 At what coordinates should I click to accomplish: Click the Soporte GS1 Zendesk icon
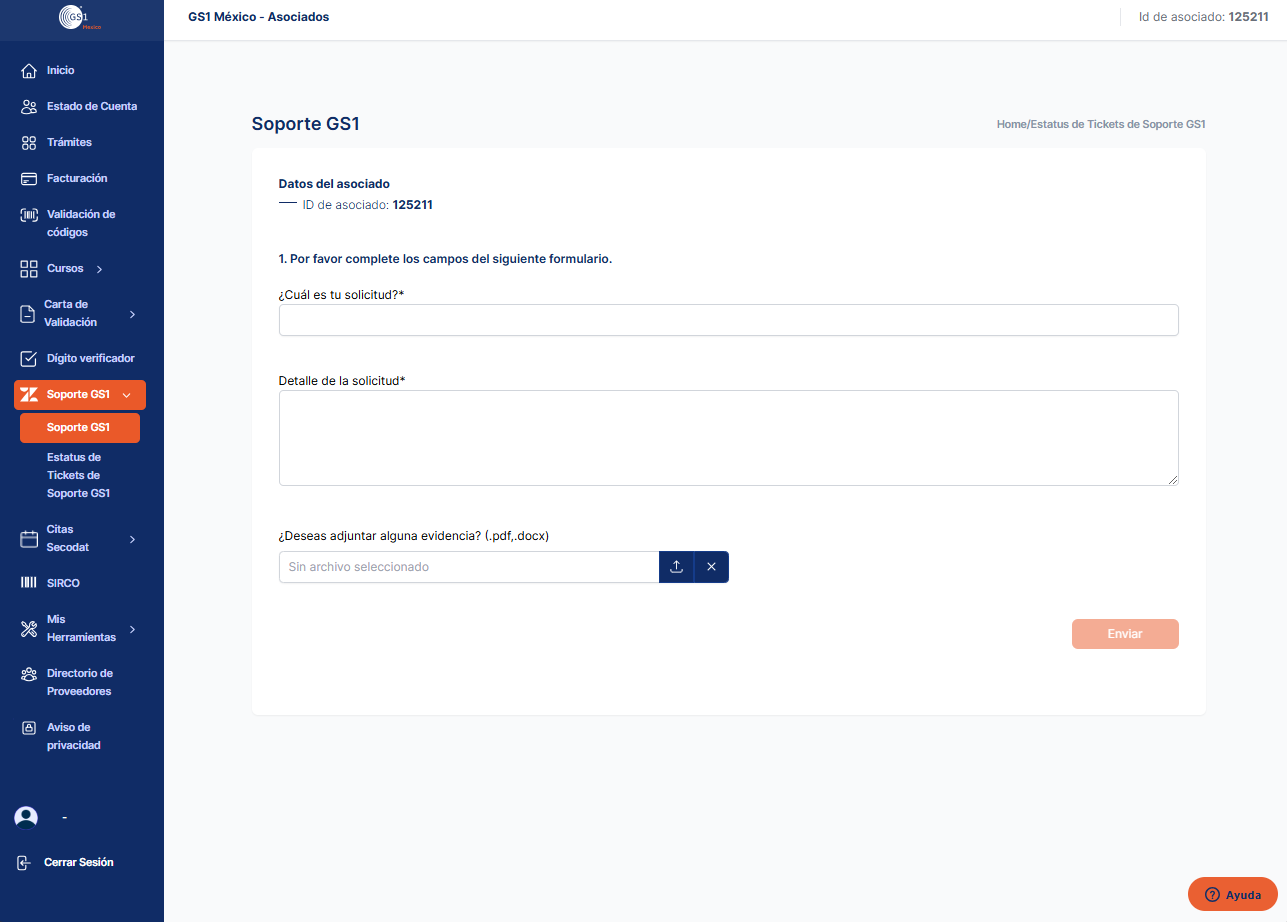pyautogui.click(x=29, y=395)
